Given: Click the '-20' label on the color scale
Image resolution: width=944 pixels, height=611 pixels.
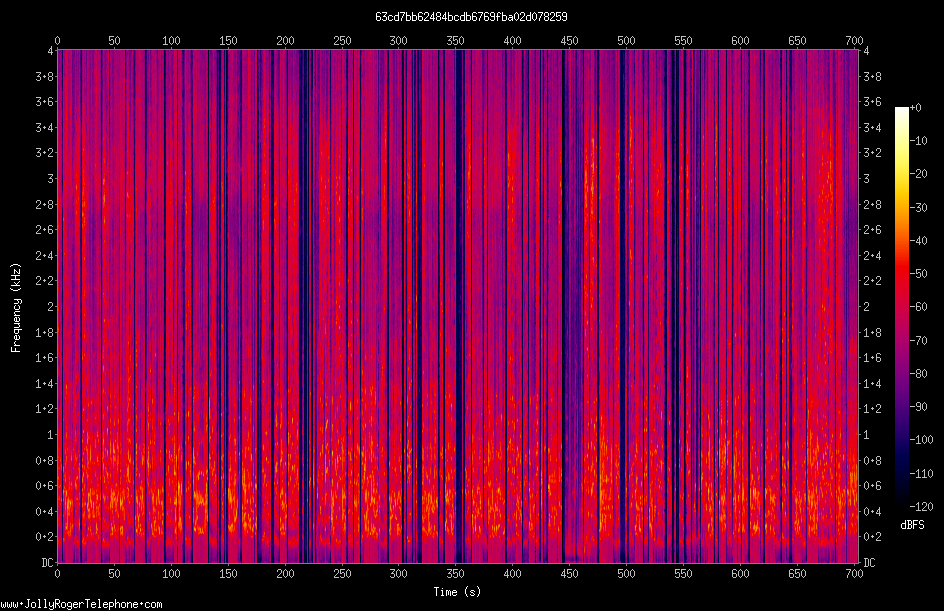Looking at the screenshot, I should click(x=919, y=174).
